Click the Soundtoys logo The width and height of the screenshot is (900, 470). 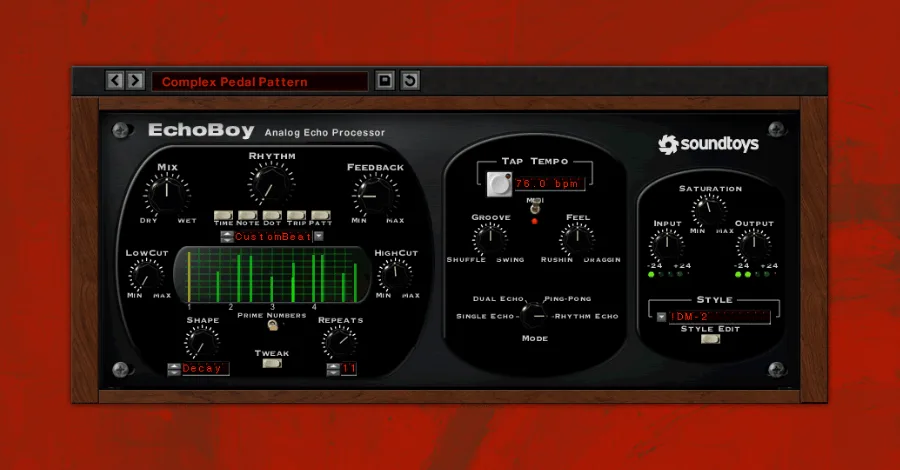708,144
